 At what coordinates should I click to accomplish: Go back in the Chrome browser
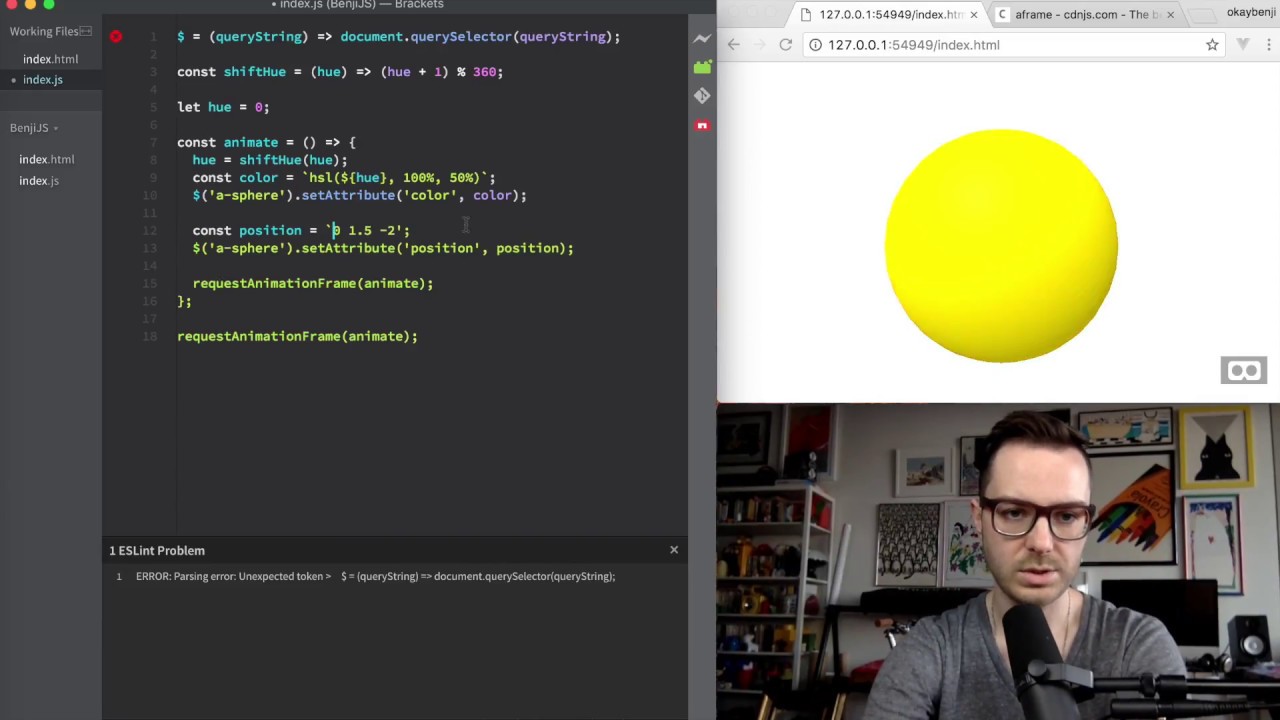[x=734, y=45]
